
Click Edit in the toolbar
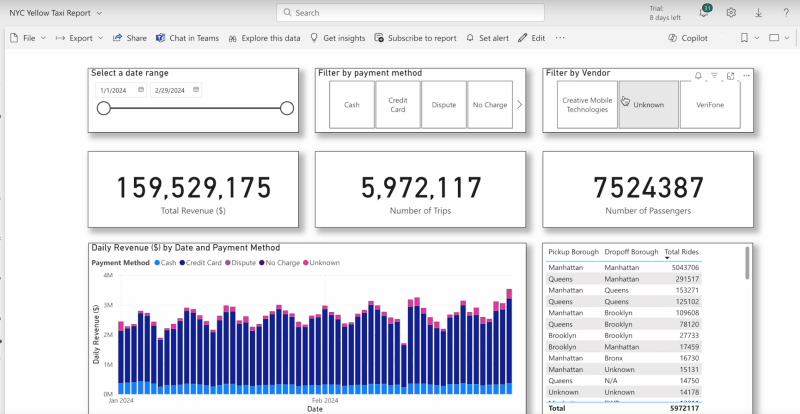(x=531, y=38)
